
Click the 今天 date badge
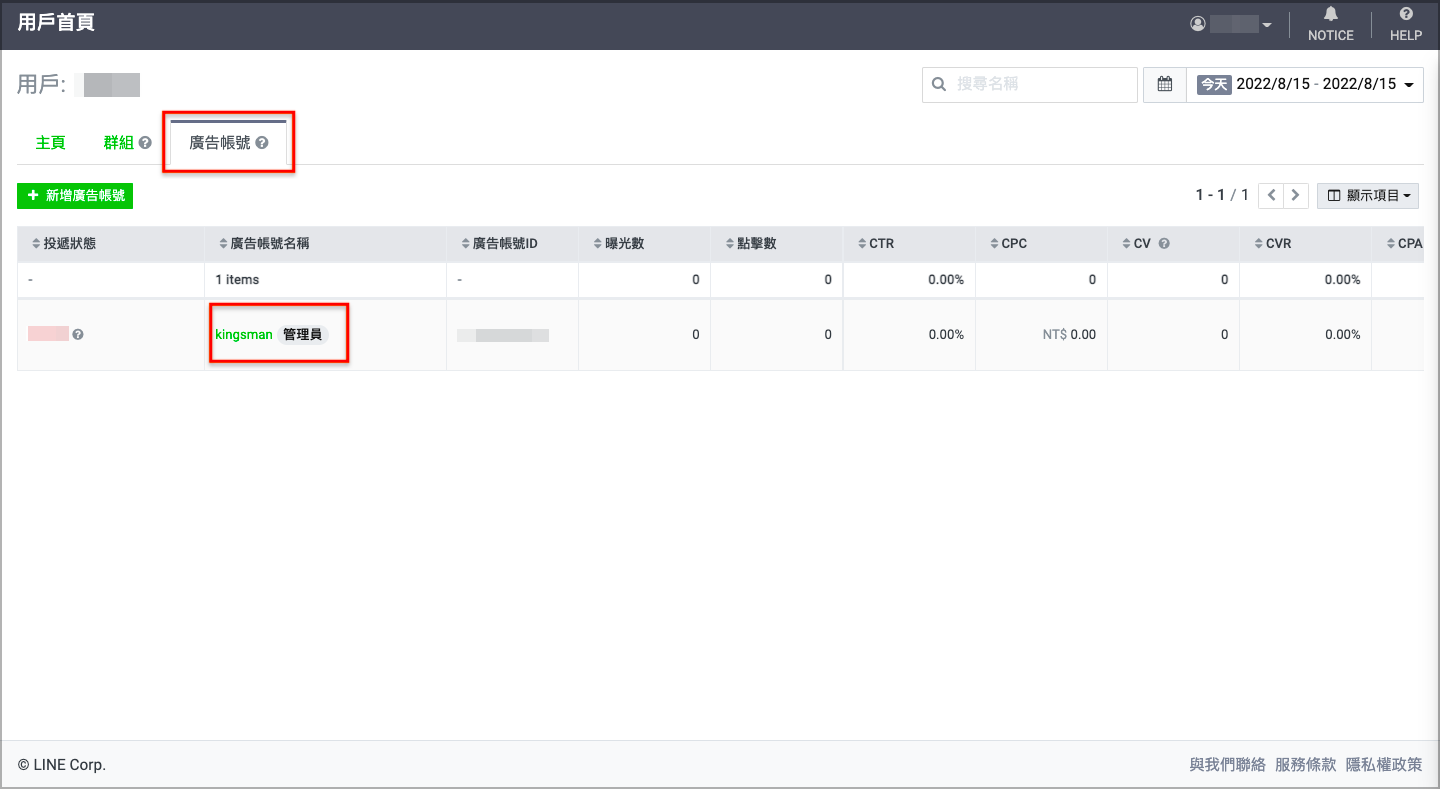(1213, 84)
